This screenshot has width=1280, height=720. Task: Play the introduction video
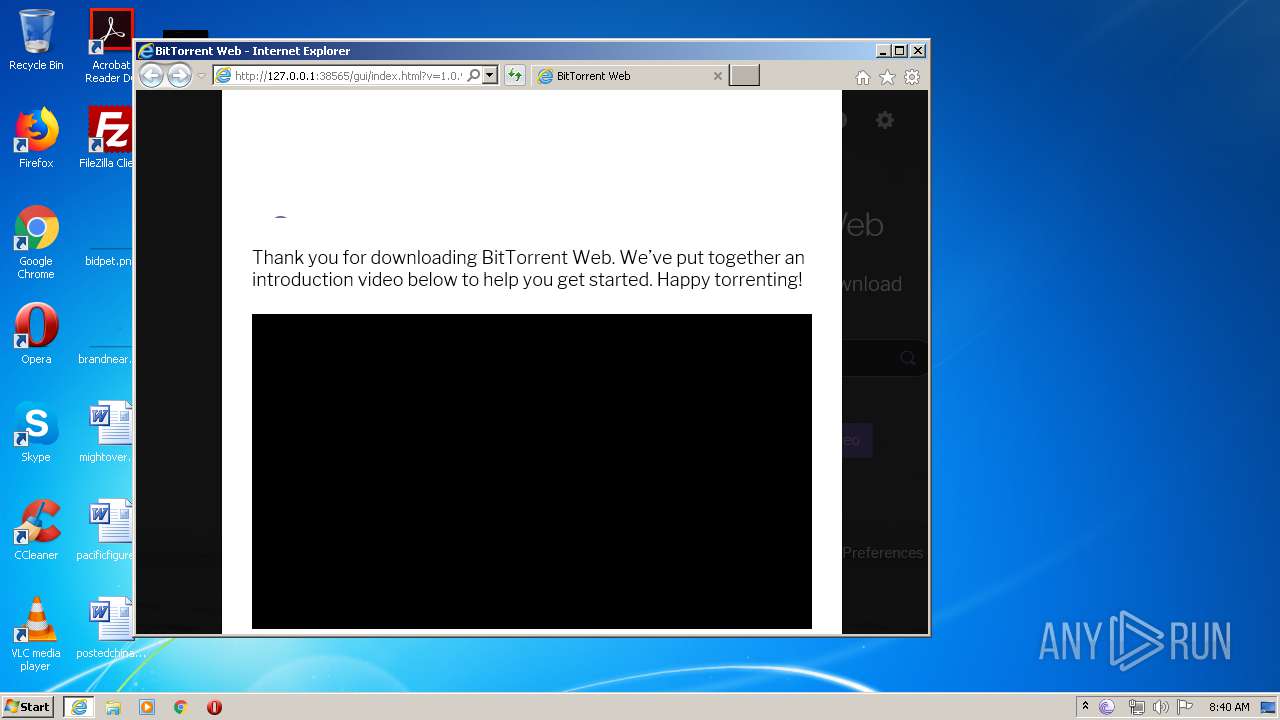tap(532, 471)
